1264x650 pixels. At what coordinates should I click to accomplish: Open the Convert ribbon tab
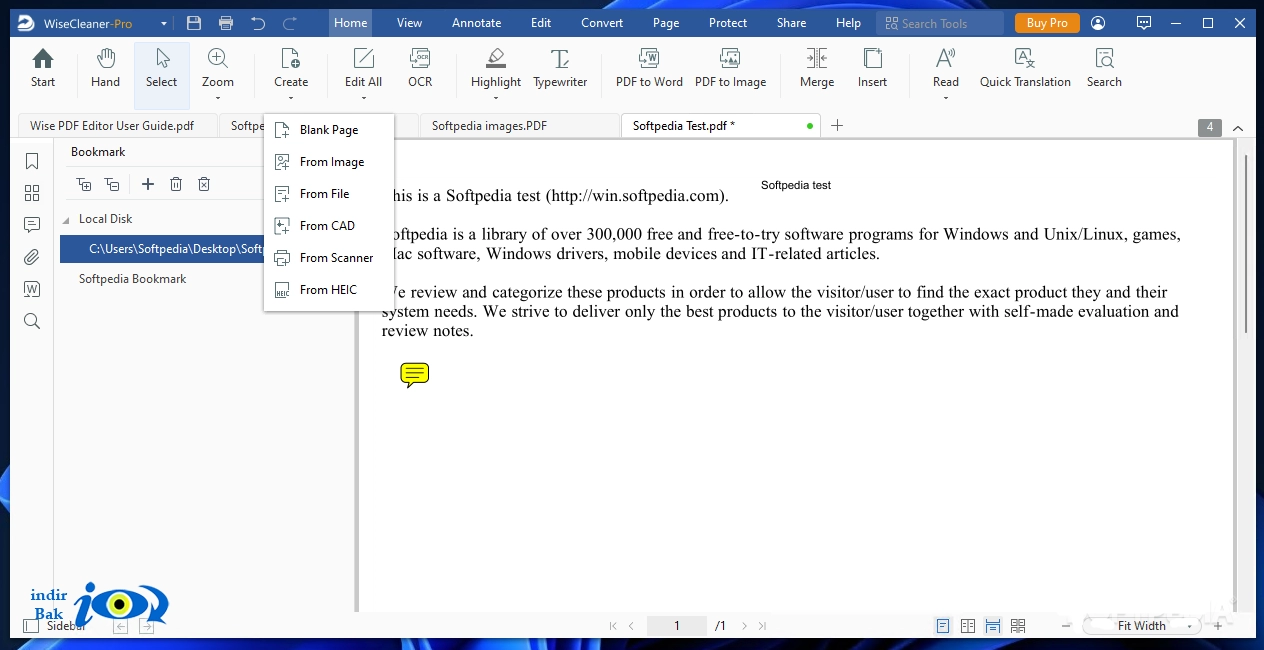602,23
